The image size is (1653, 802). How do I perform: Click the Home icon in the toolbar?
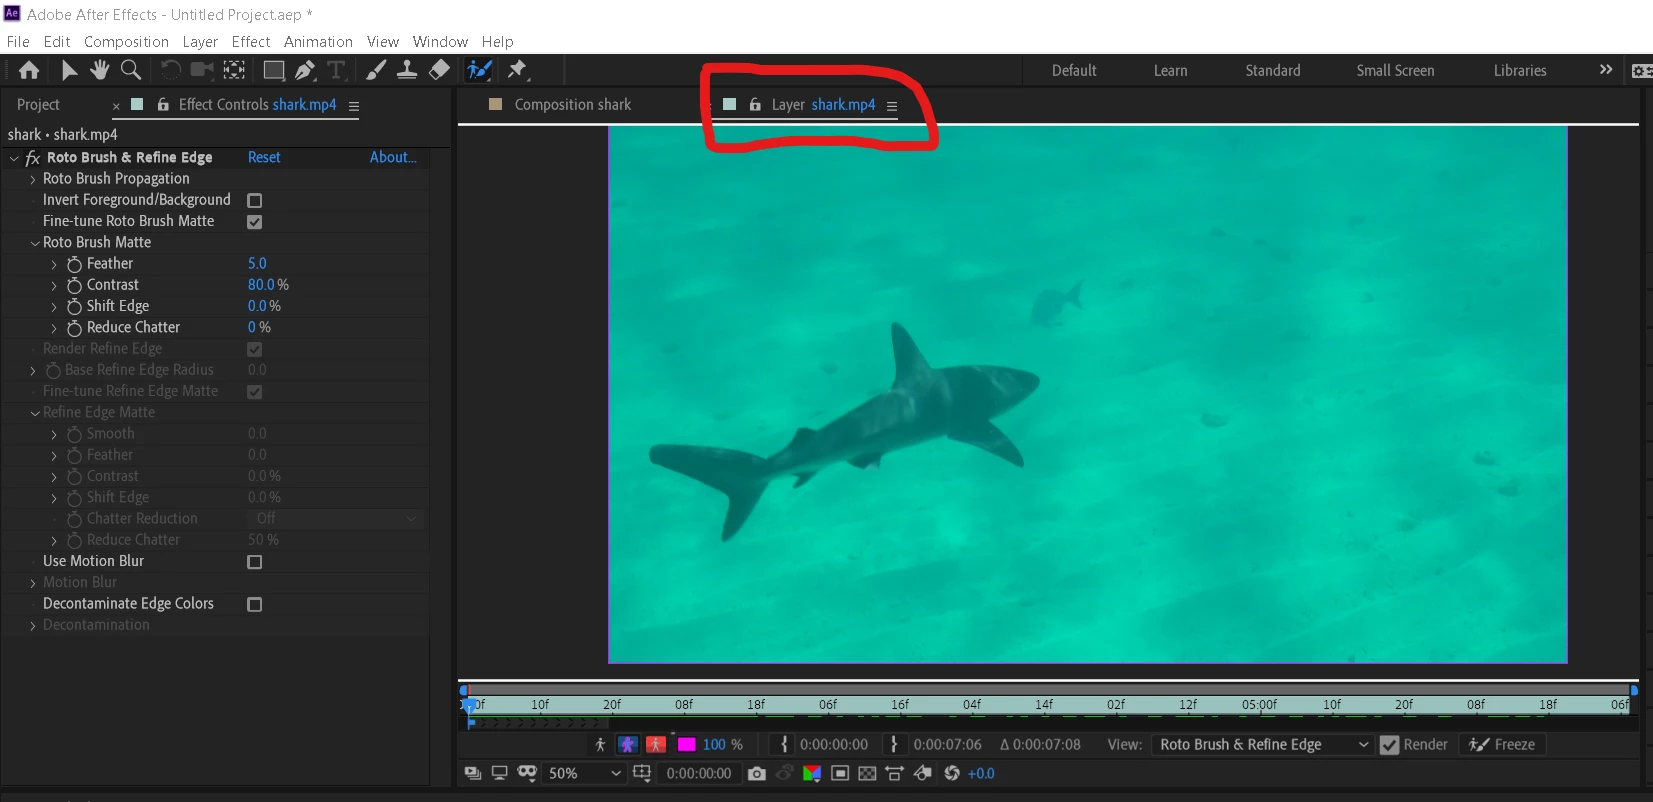tap(29, 70)
